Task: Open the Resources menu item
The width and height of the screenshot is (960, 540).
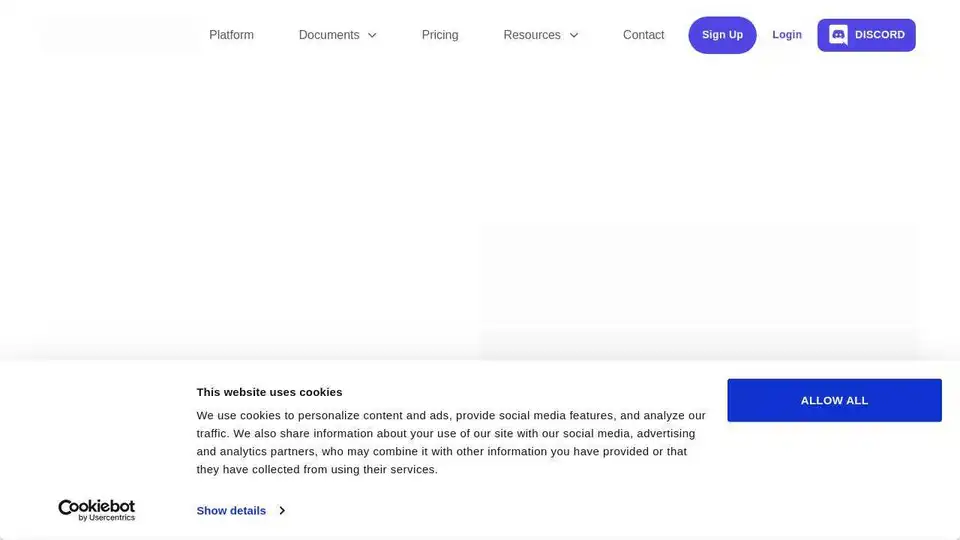Action: pos(531,35)
